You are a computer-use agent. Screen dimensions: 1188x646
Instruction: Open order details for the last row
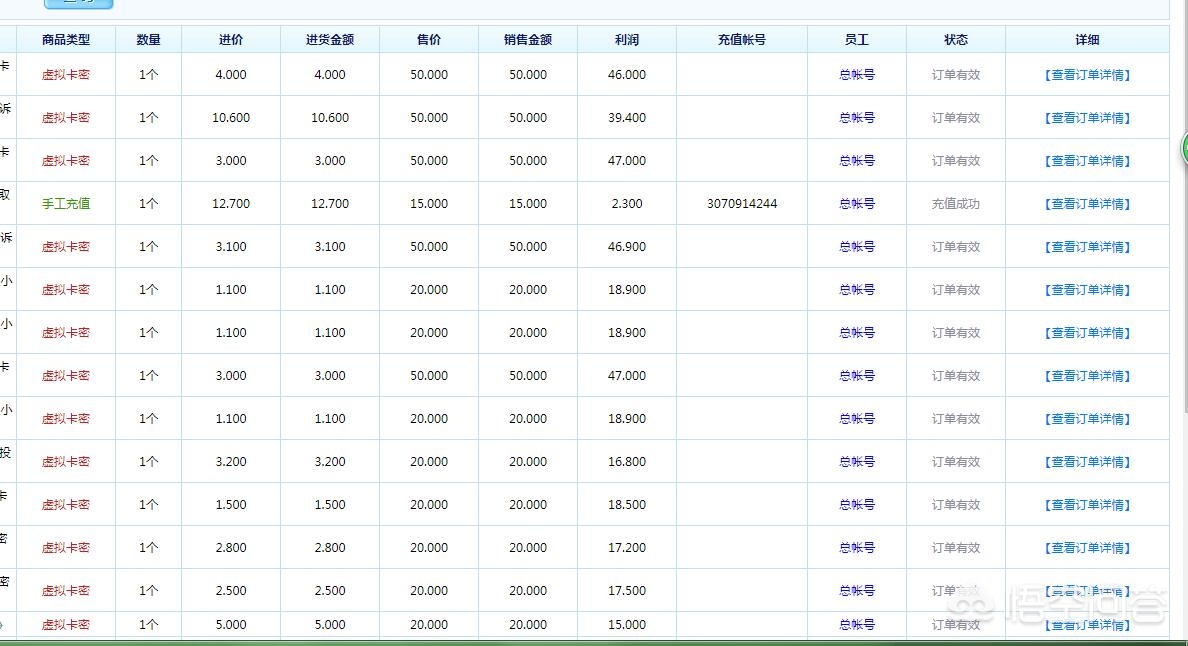(x=1087, y=625)
